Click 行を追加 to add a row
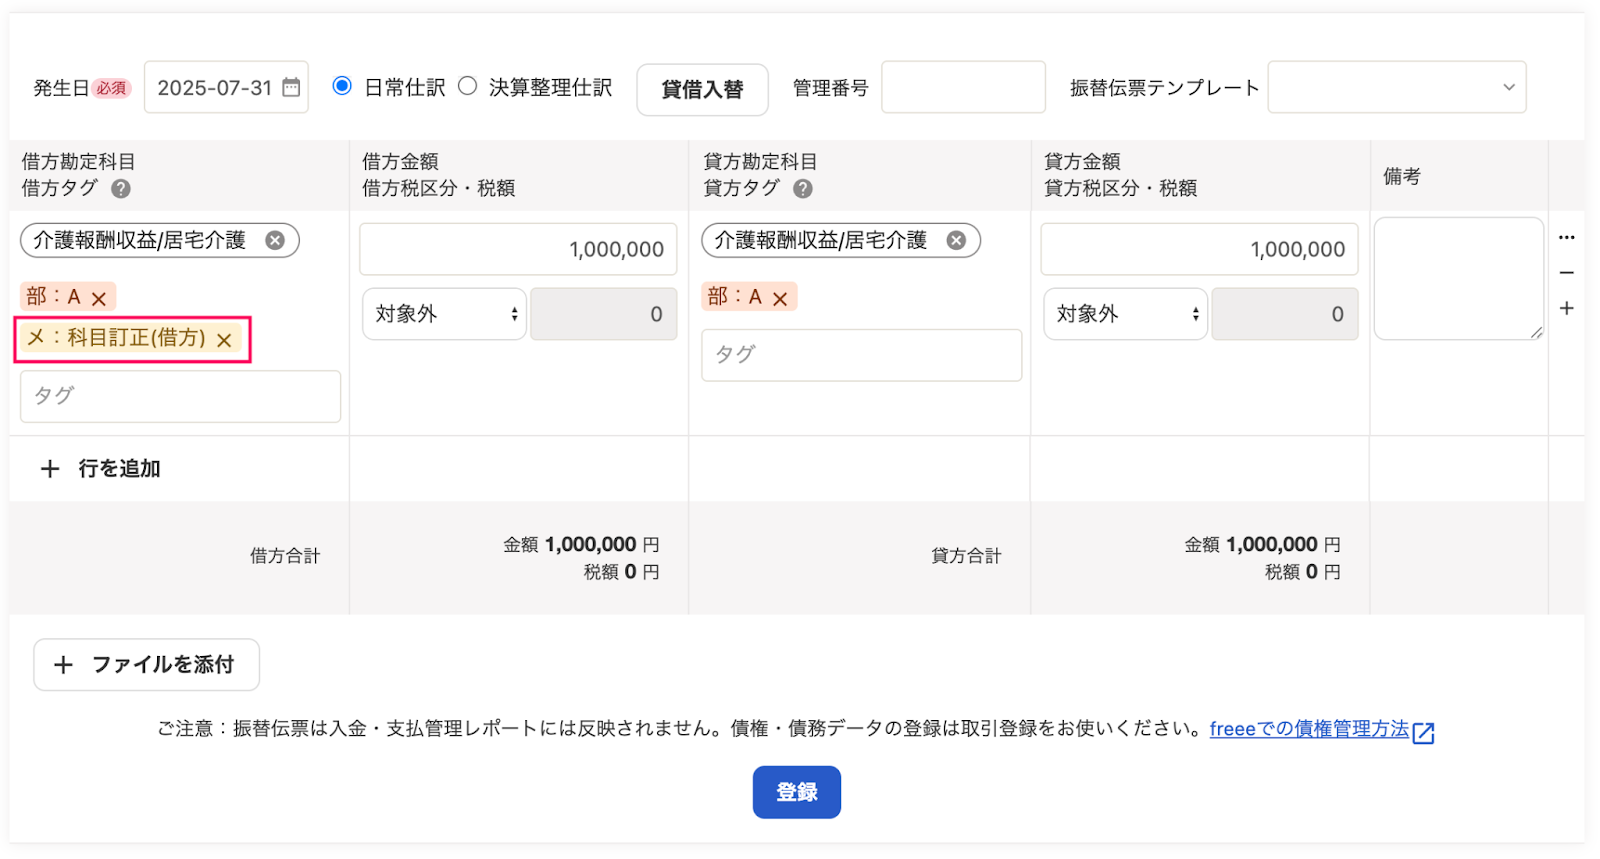The height and width of the screenshot is (859, 1600). (x=100, y=468)
